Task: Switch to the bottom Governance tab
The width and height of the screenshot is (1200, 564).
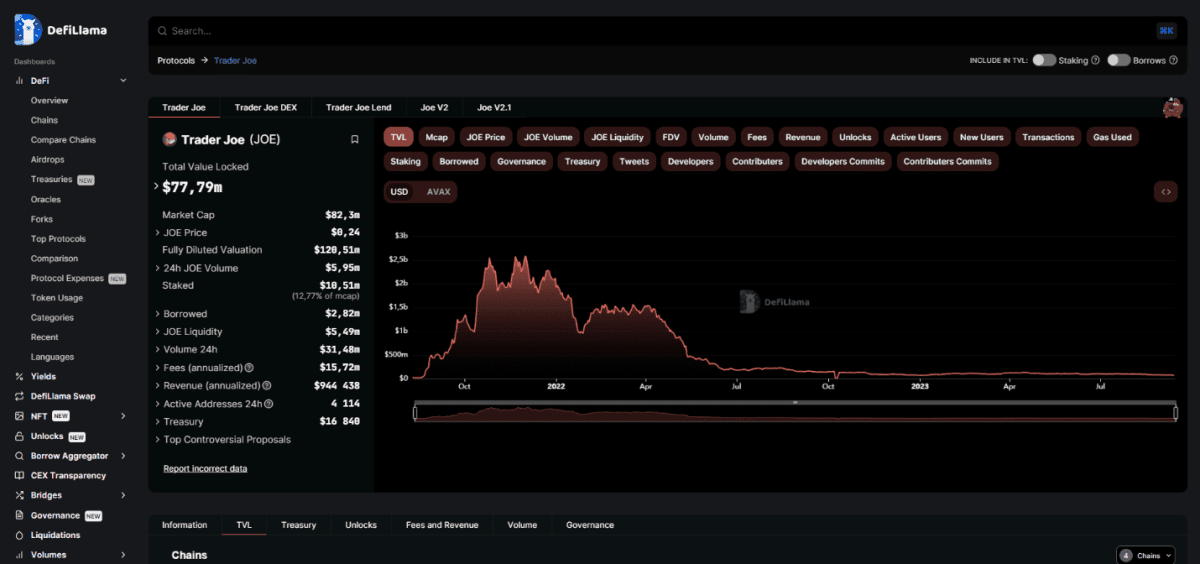Action: coord(590,525)
